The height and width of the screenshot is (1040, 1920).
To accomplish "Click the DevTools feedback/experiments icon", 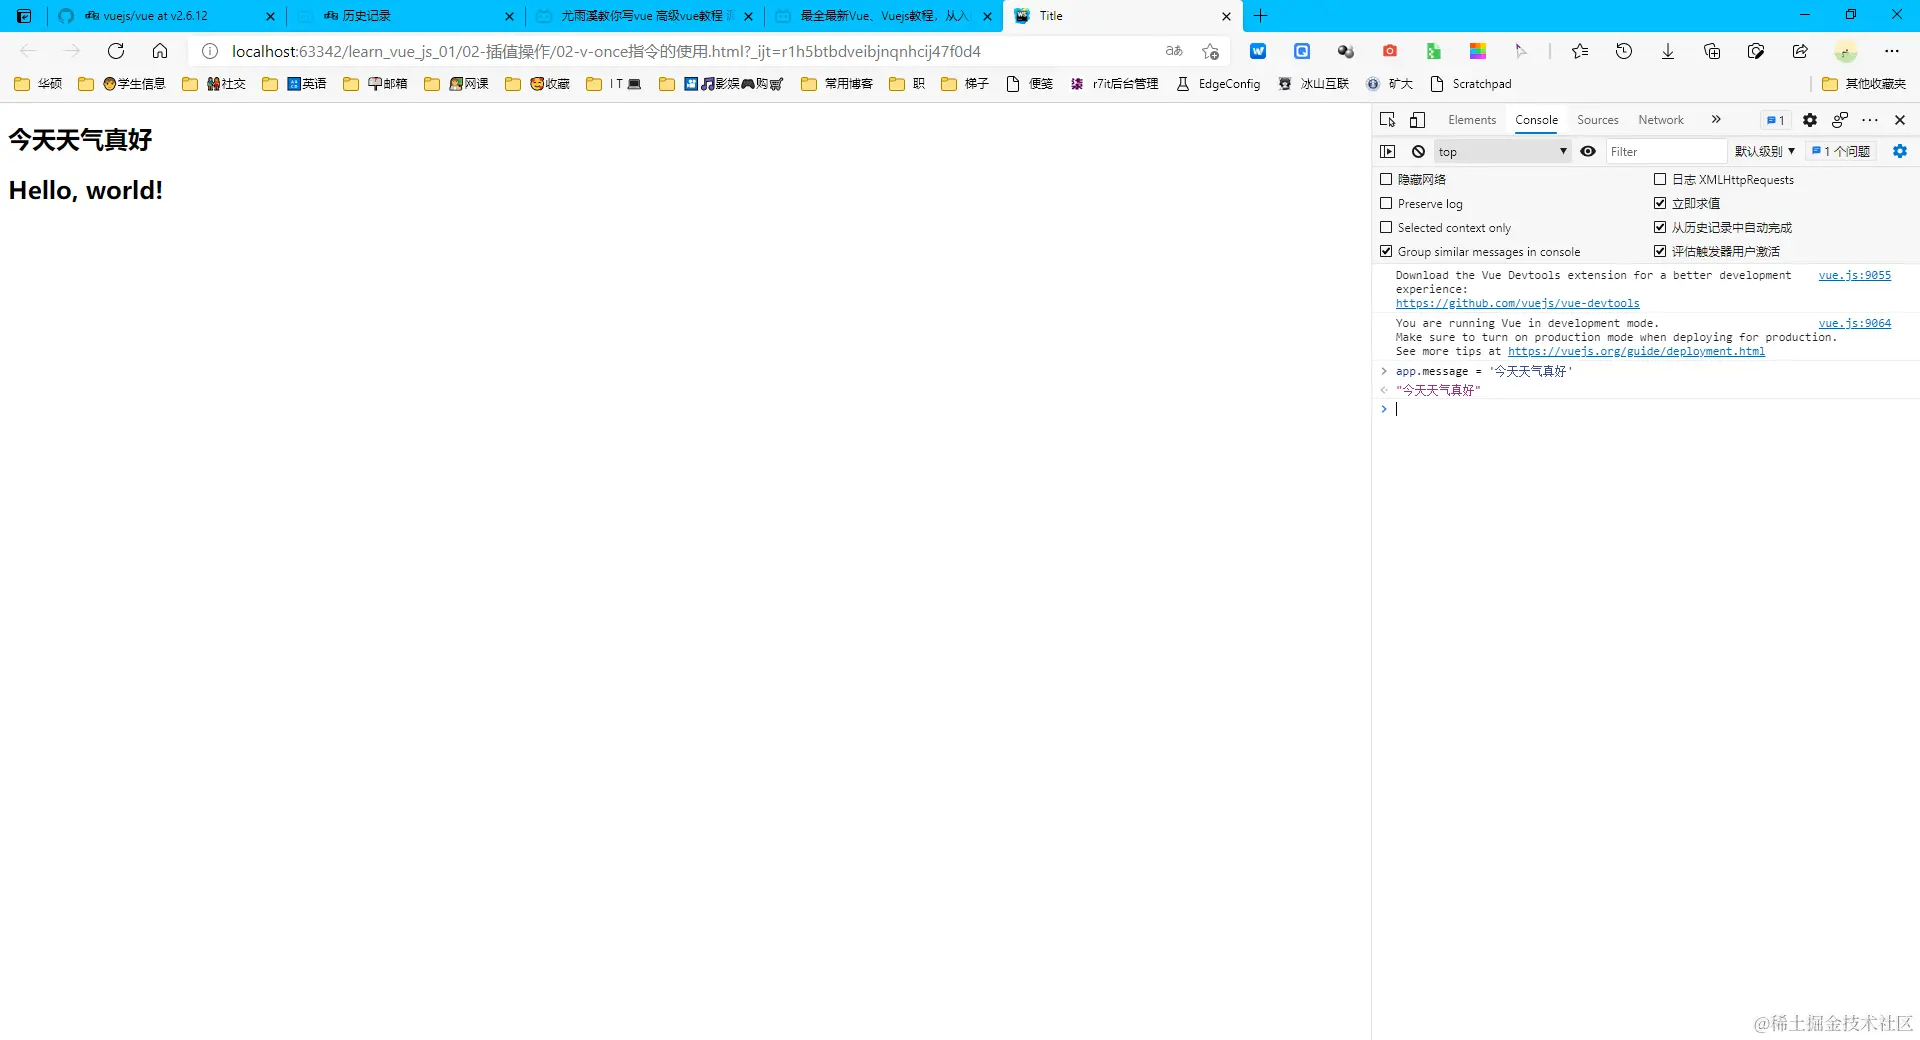I will pos(1840,120).
